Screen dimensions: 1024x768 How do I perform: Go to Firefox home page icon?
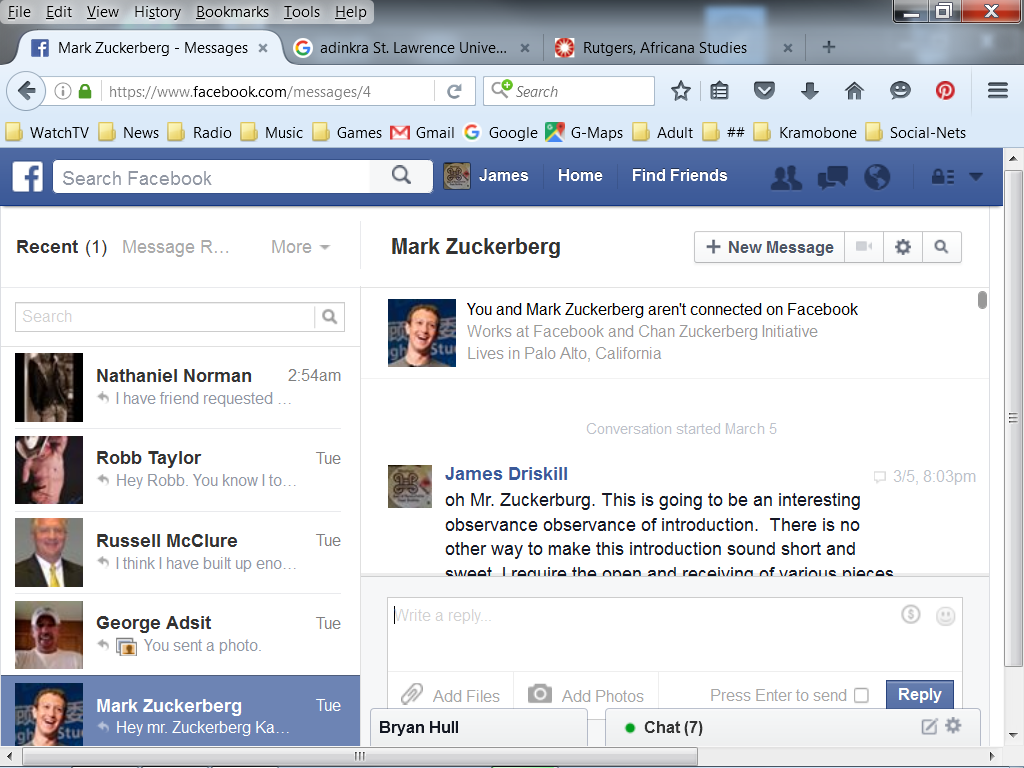point(854,91)
